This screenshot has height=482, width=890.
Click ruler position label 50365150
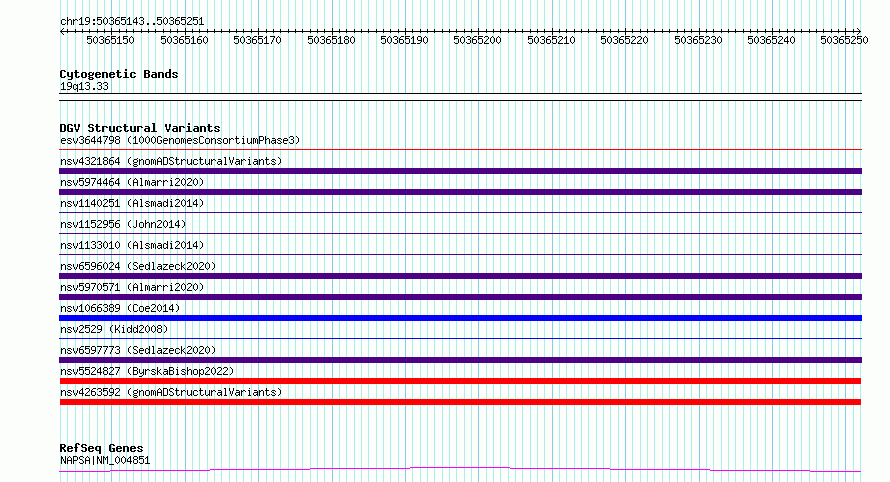[110, 40]
